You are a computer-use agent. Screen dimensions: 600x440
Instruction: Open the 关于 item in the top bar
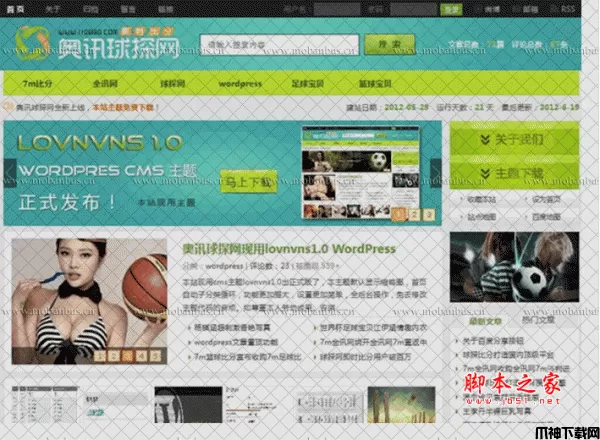tap(53, 9)
